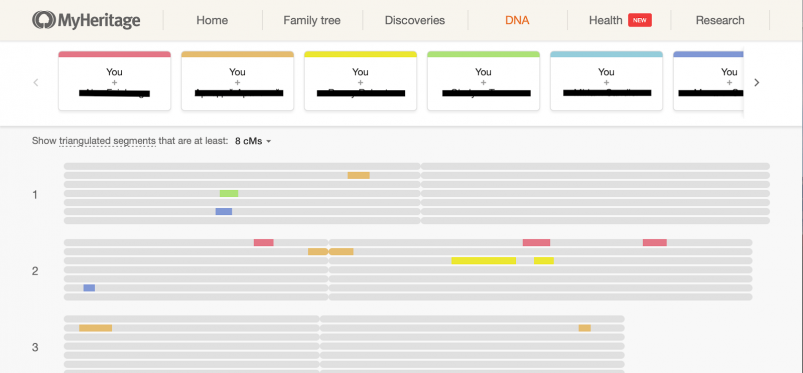803x373 pixels.
Task: Select the DNA navigation item
Action: [517, 20]
